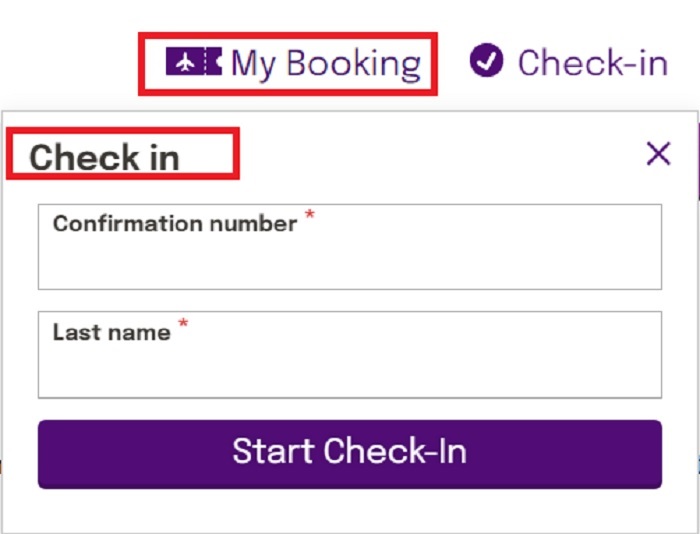Select the Check-in navigation item
This screenshot has width=700, height=534.
click(x=569, y=61)
